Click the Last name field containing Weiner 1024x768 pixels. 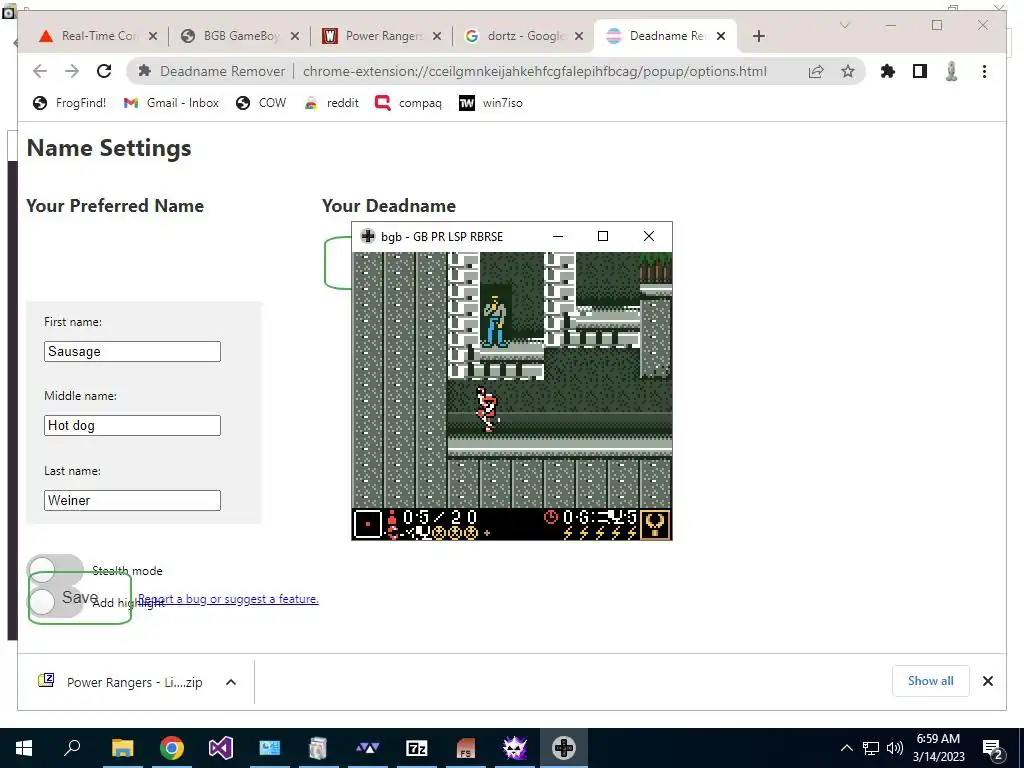[133, 500]
